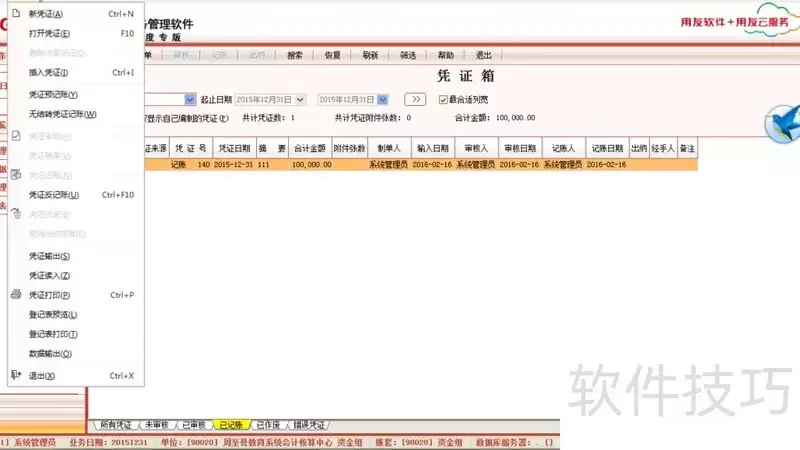Click the 摘要 column header

272,148
